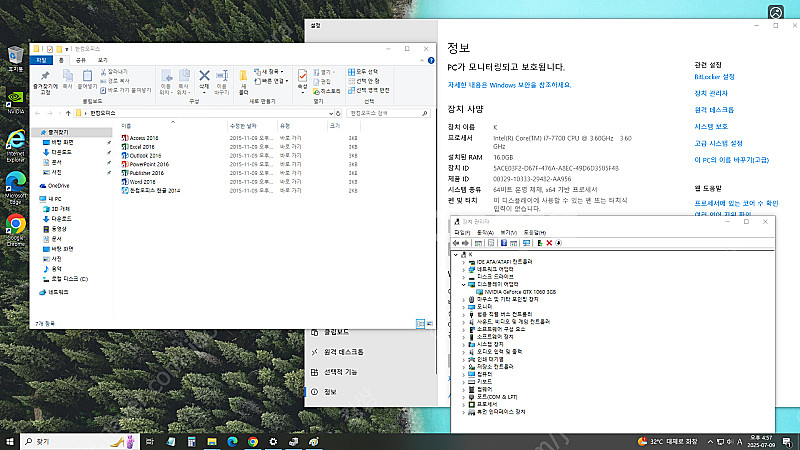This screenshot has height=450, width=800.
Task: Click File Explorer icon in taskbar
Action: click(212, 441)
